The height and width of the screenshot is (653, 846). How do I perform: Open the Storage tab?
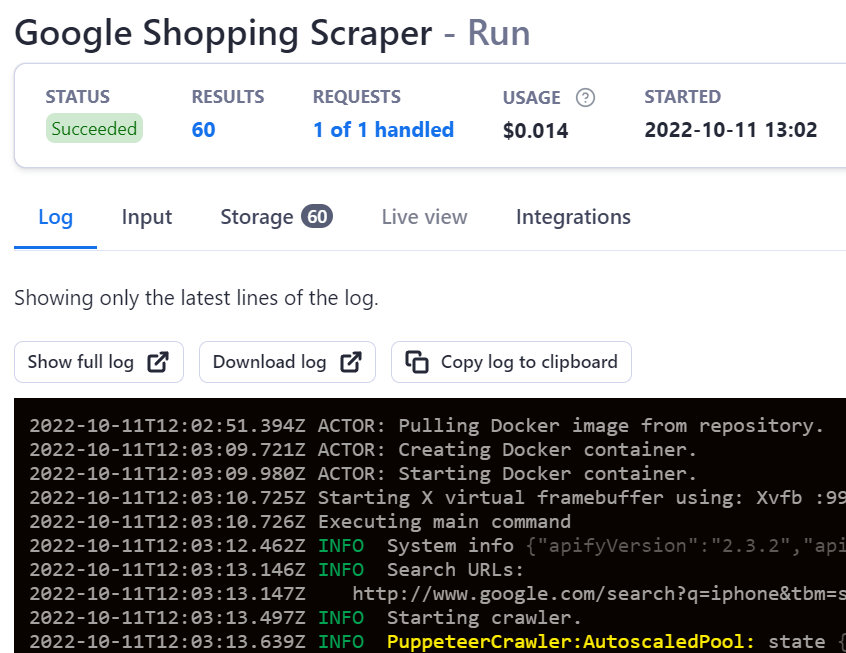point(259,216)
